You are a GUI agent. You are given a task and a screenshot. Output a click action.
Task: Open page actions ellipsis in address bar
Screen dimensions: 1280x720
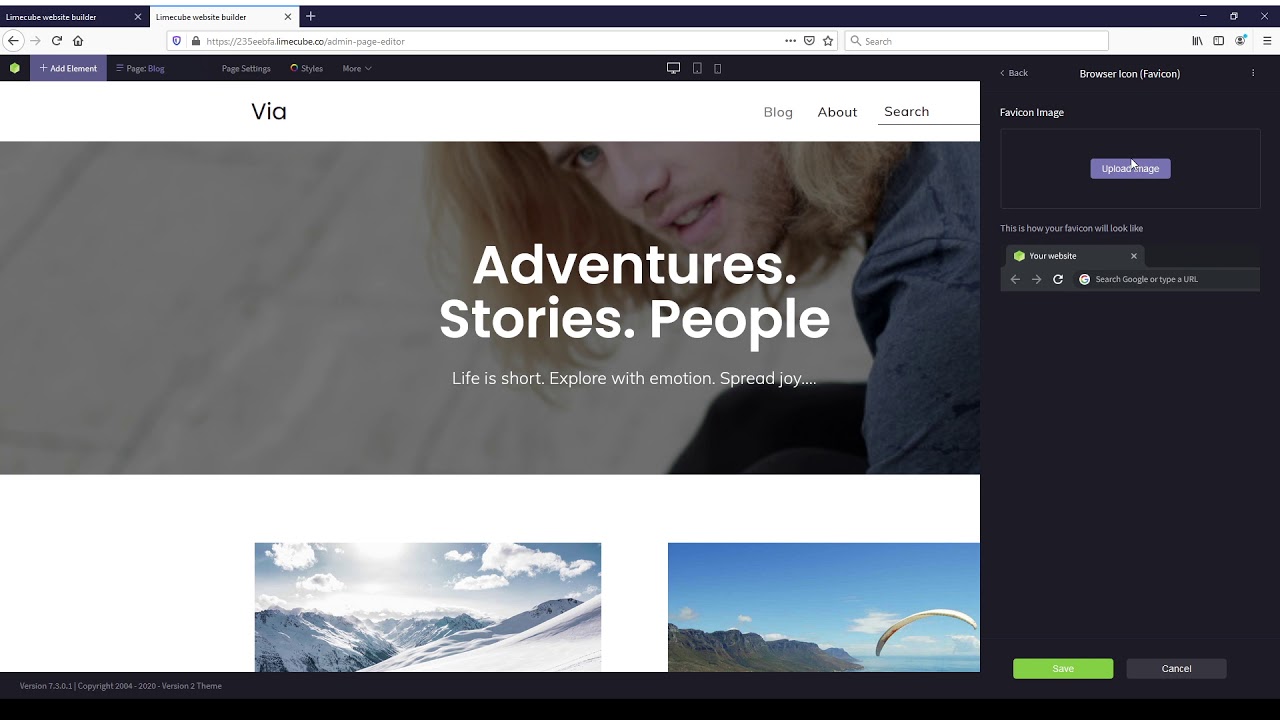click(790, 41)
